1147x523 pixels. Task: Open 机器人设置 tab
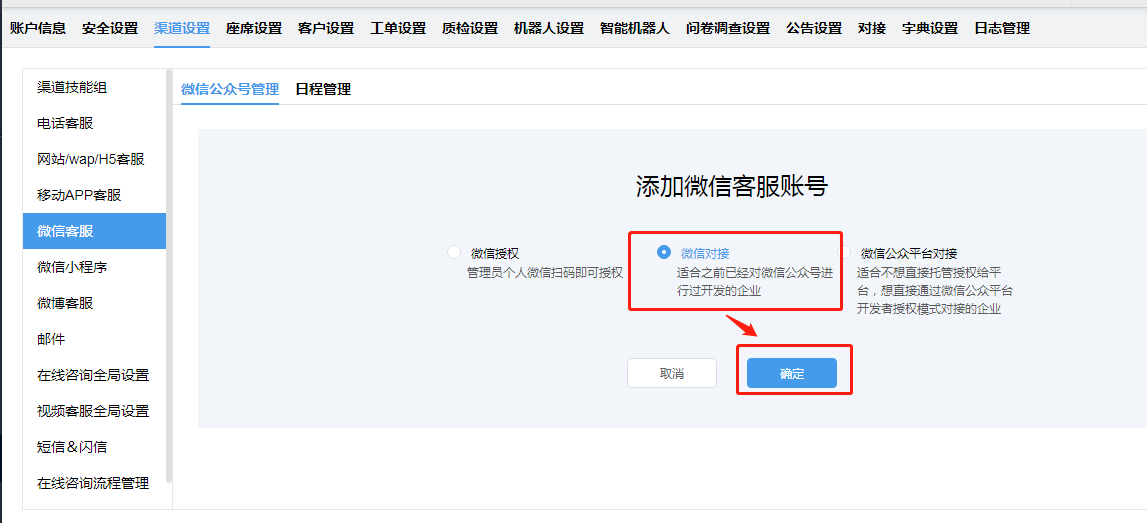[549, 29]
